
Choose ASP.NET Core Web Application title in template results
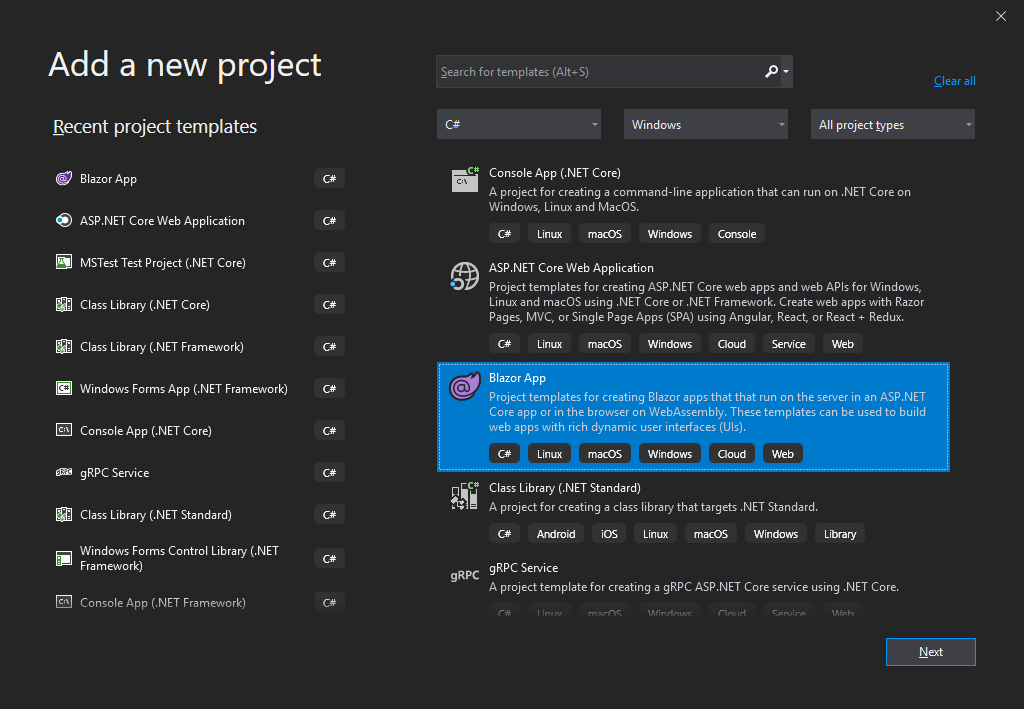[x=571, y=268]
